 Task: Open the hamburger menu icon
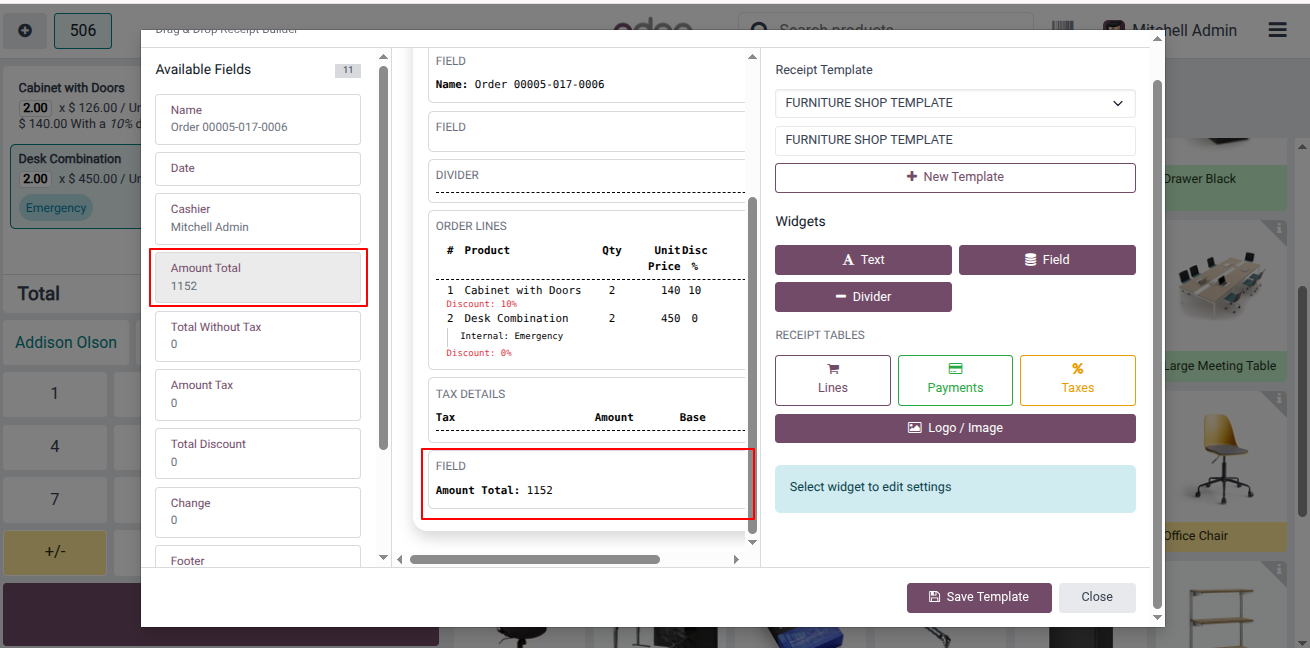[1277, 30]
